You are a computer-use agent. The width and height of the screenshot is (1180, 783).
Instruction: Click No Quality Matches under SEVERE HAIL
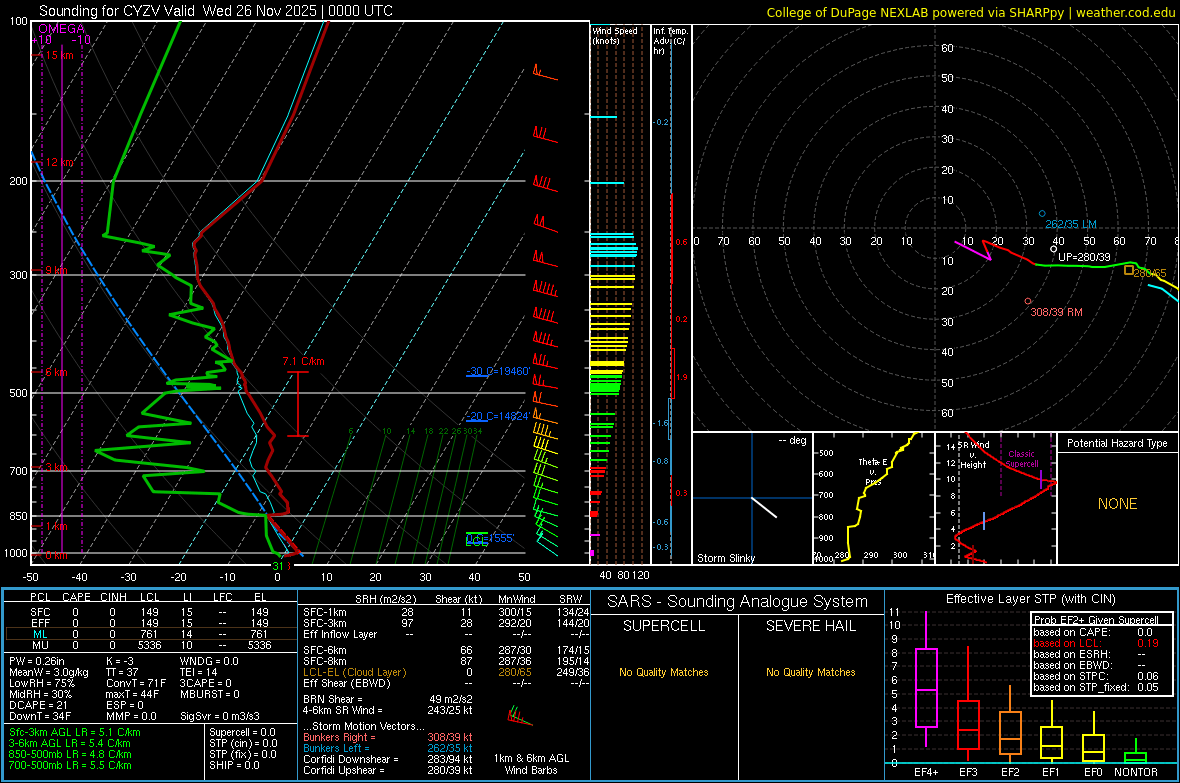point(810,672)
